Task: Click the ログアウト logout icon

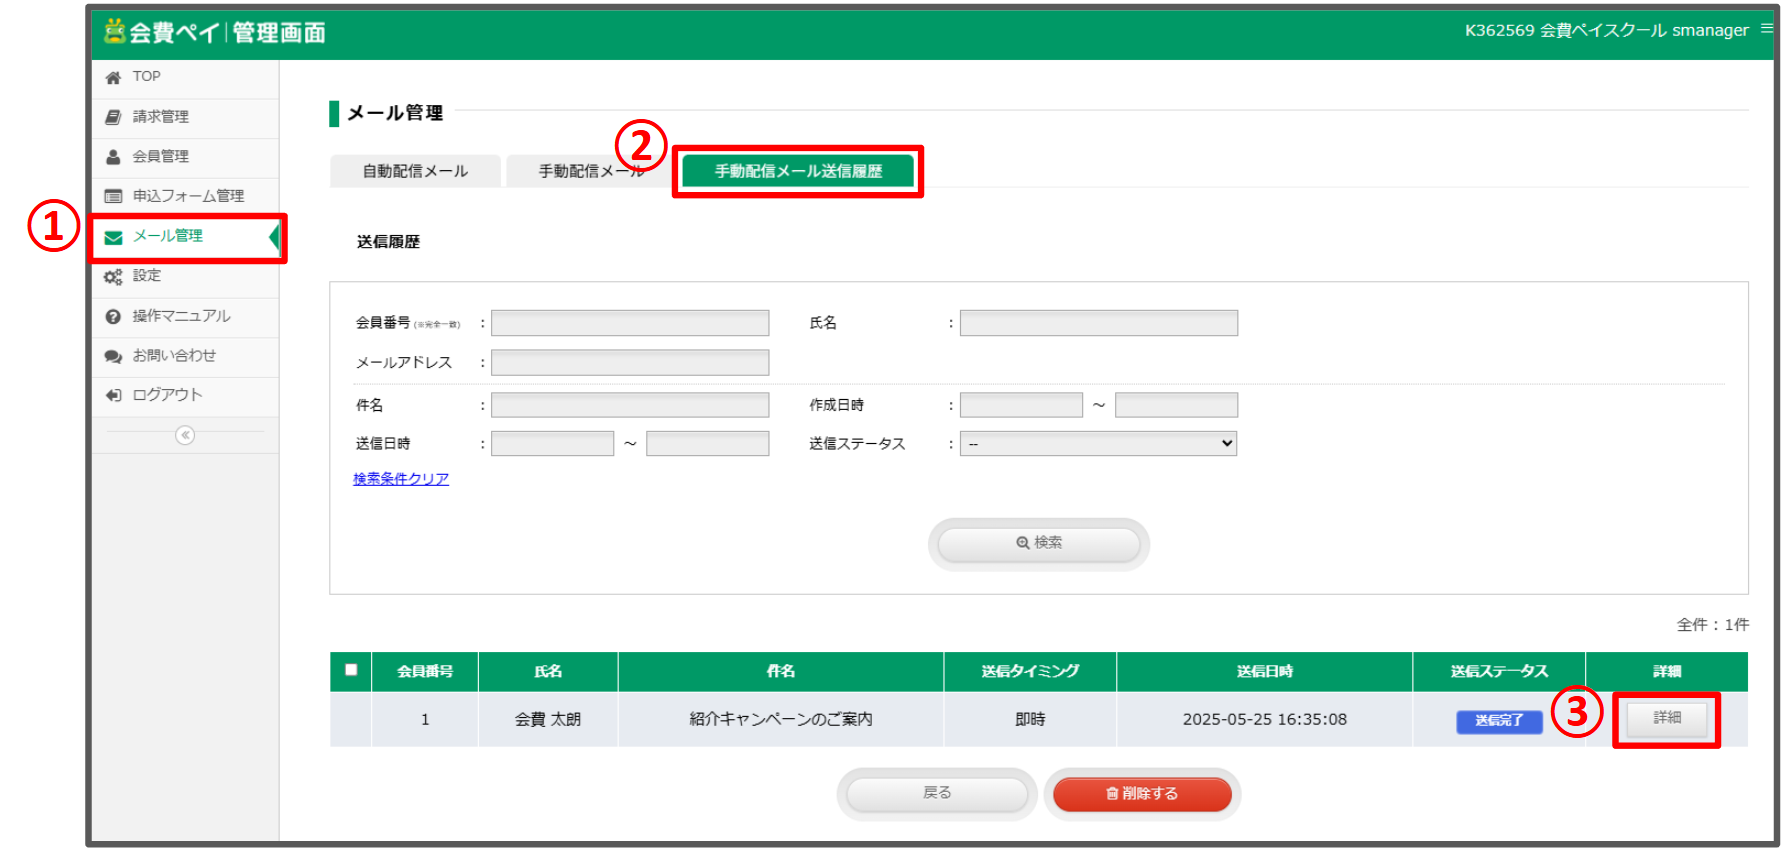Action: coord(113,396)
